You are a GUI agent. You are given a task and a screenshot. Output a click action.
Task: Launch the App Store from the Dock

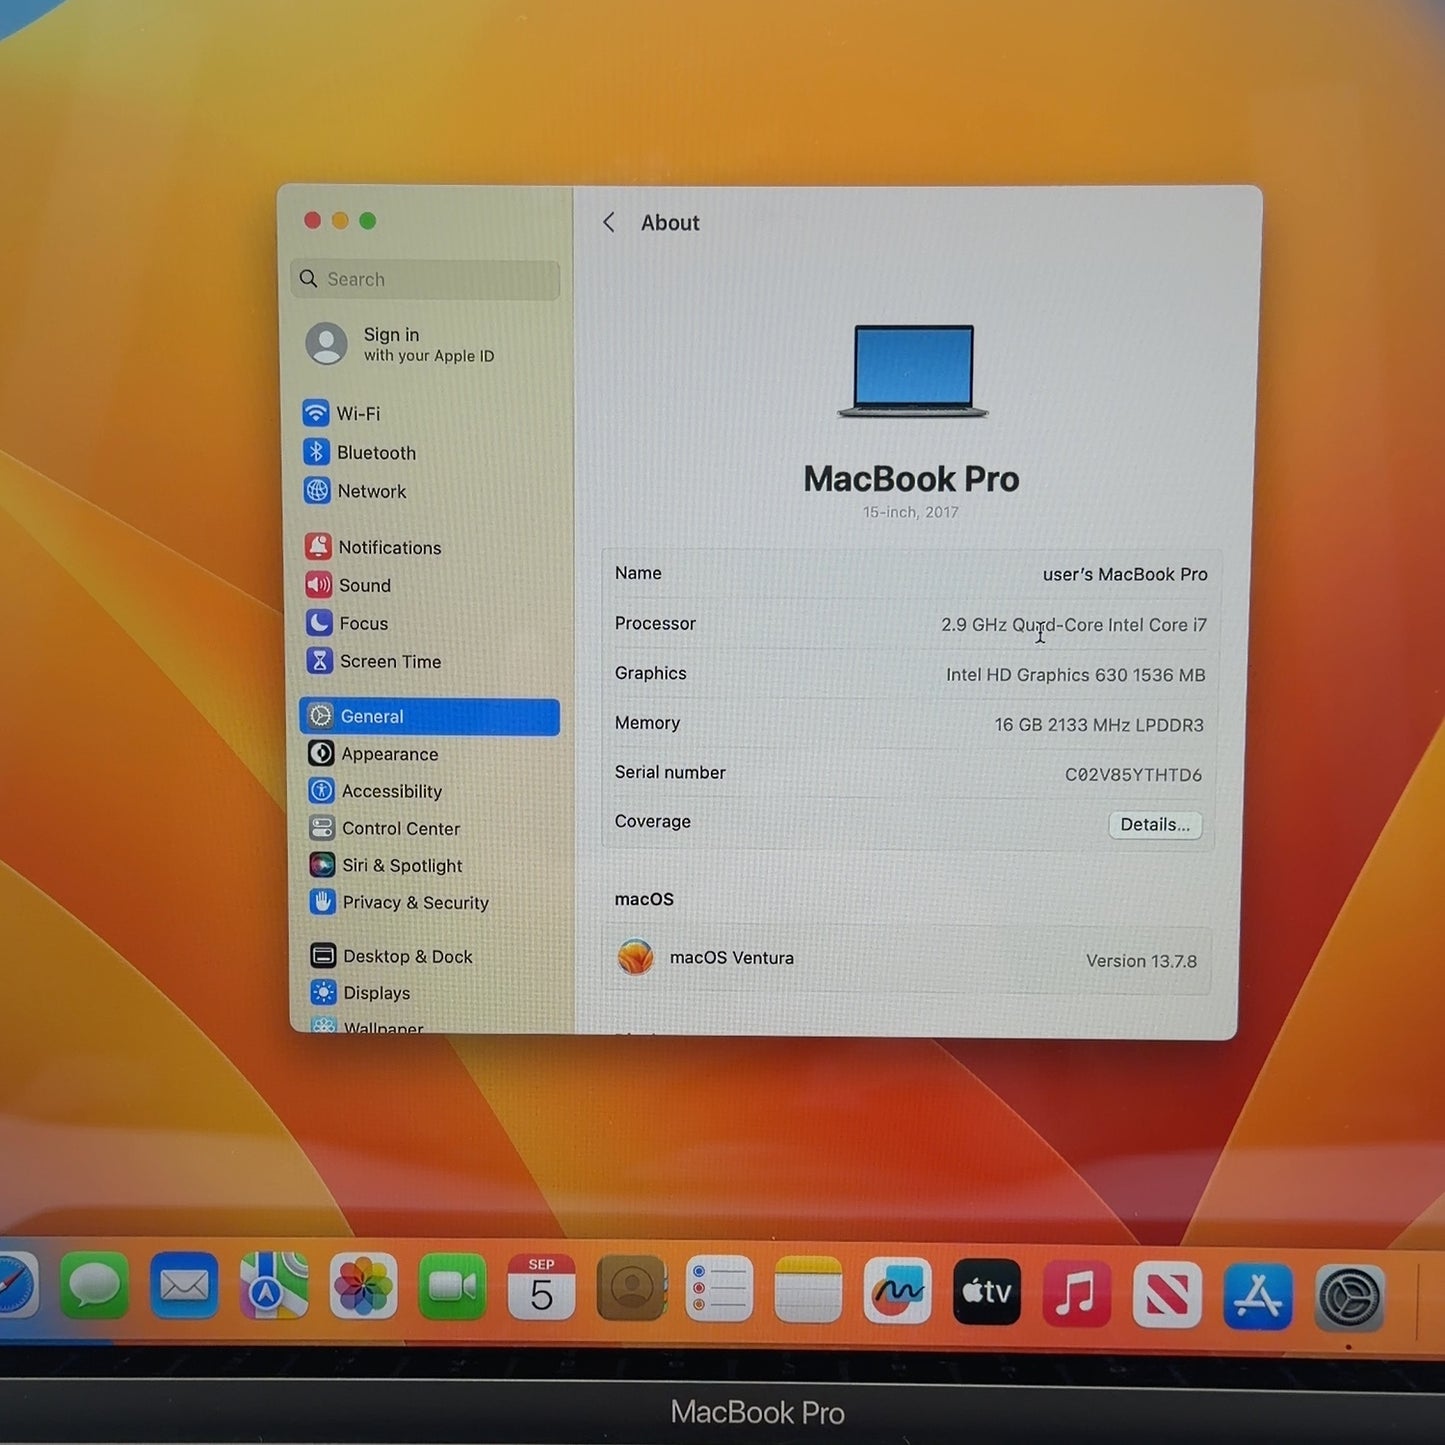pyautogui.click(x=1258, y=1297)
